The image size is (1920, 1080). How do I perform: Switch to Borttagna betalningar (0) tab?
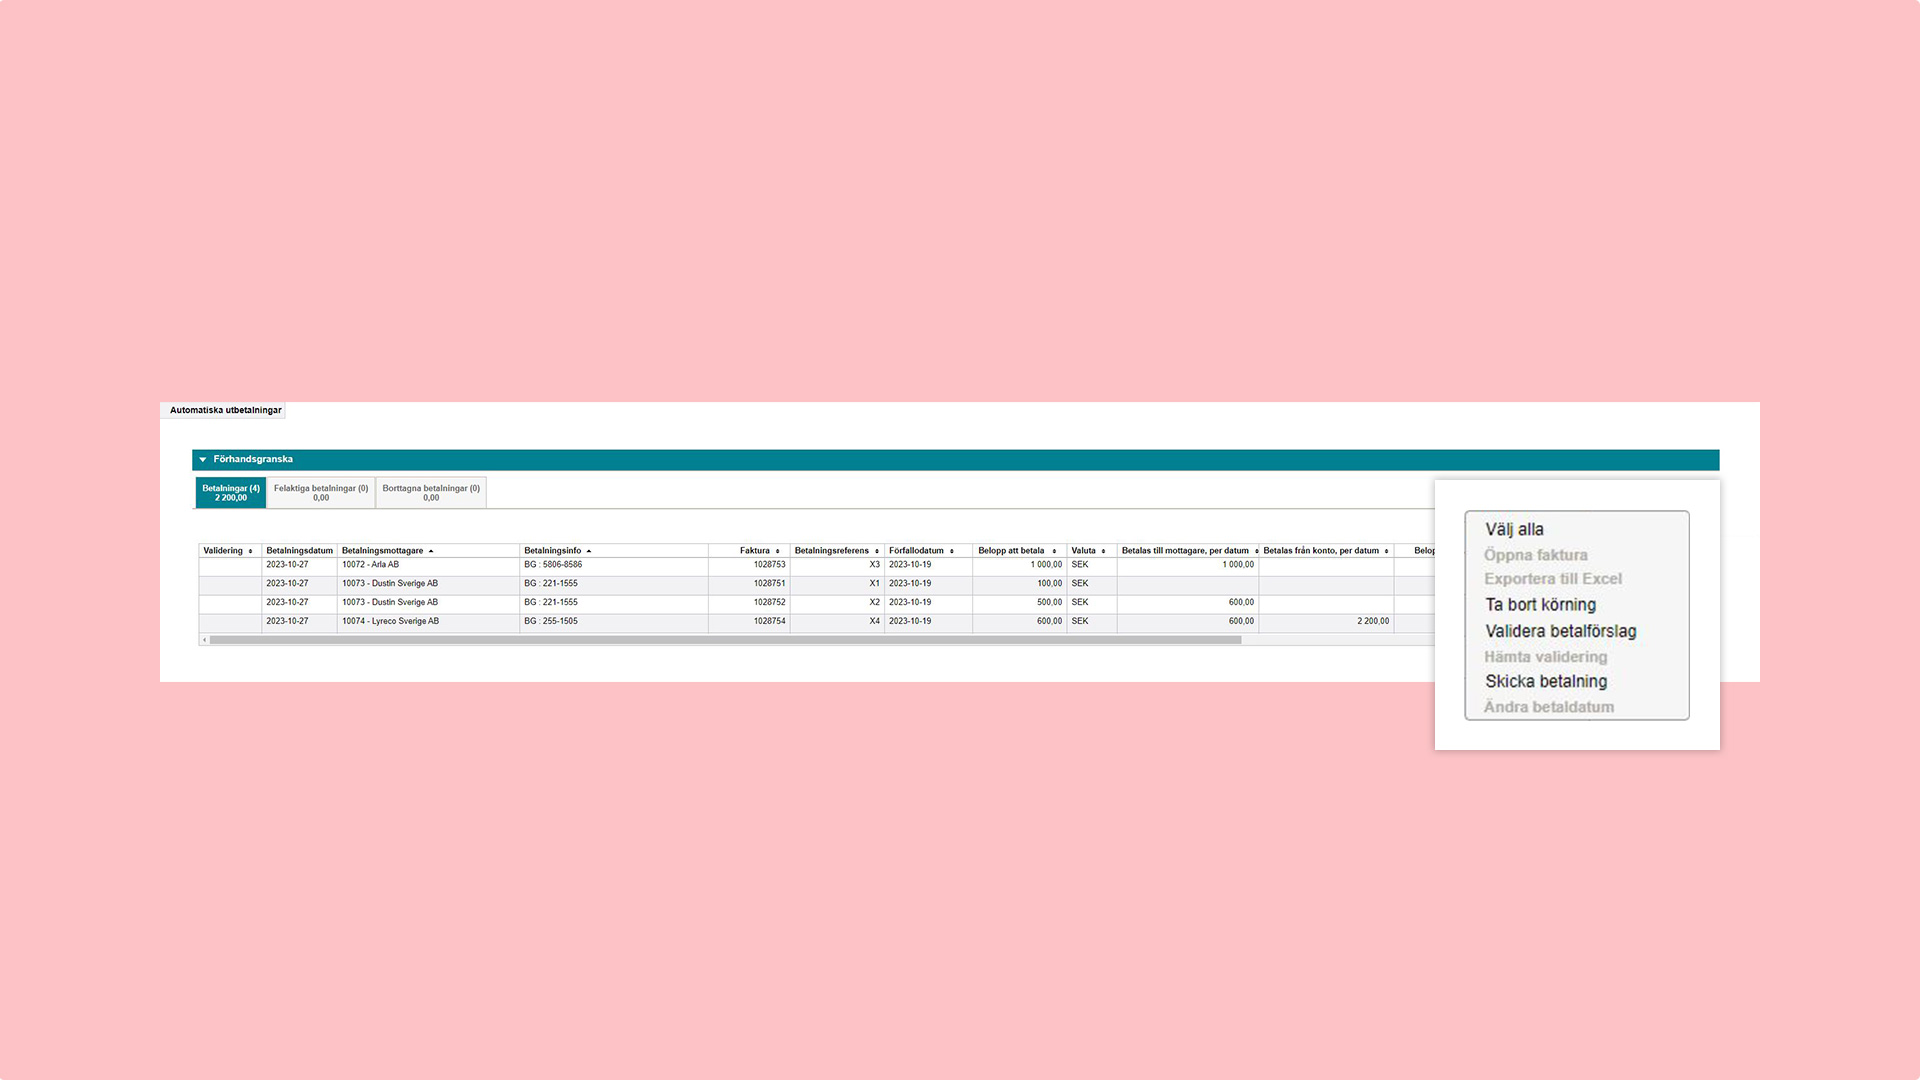(431, 493)
